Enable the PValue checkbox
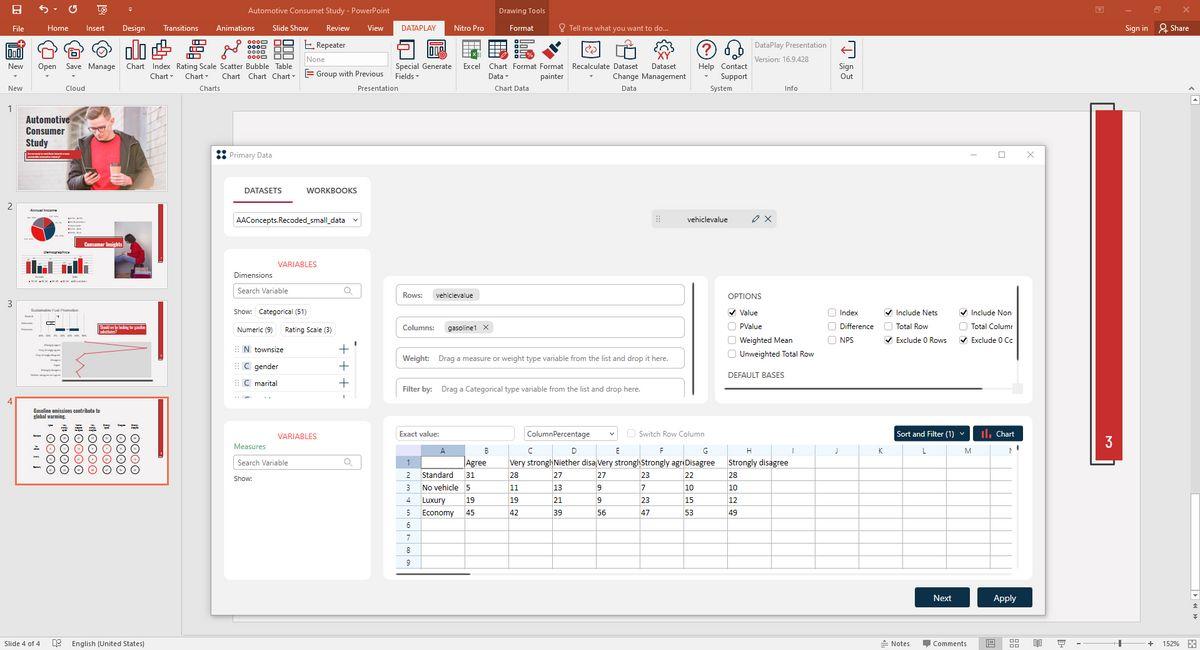The height and width of the screenshot is (650, 1200). point(732,326)
